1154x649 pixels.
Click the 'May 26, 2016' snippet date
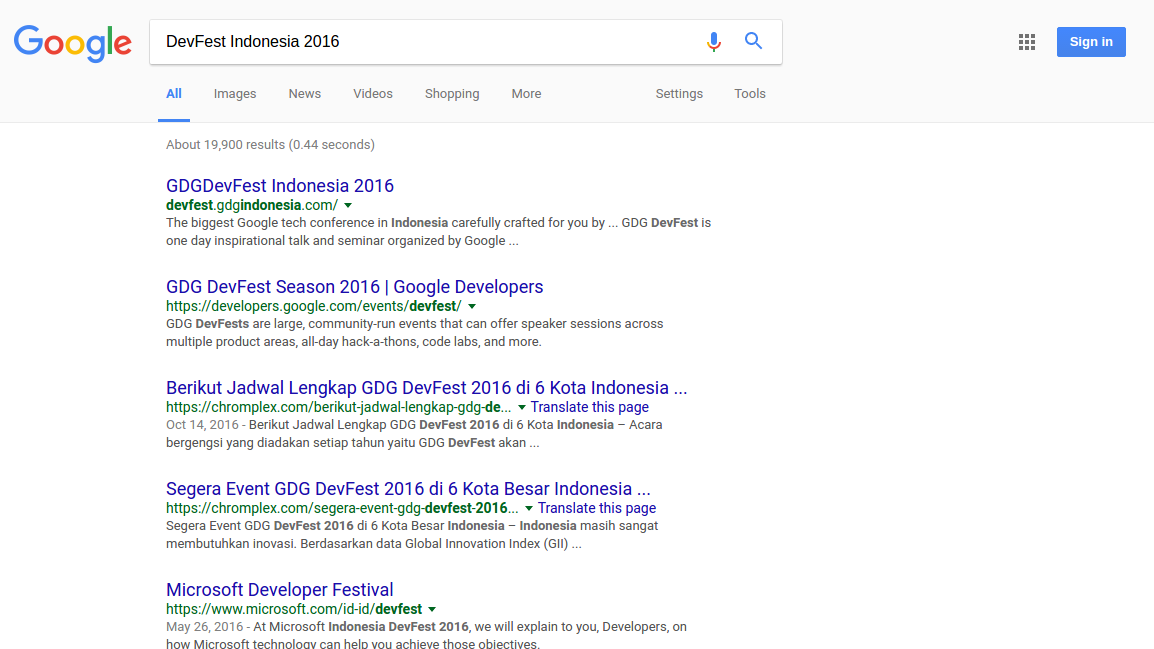click(x=205, y=627)
